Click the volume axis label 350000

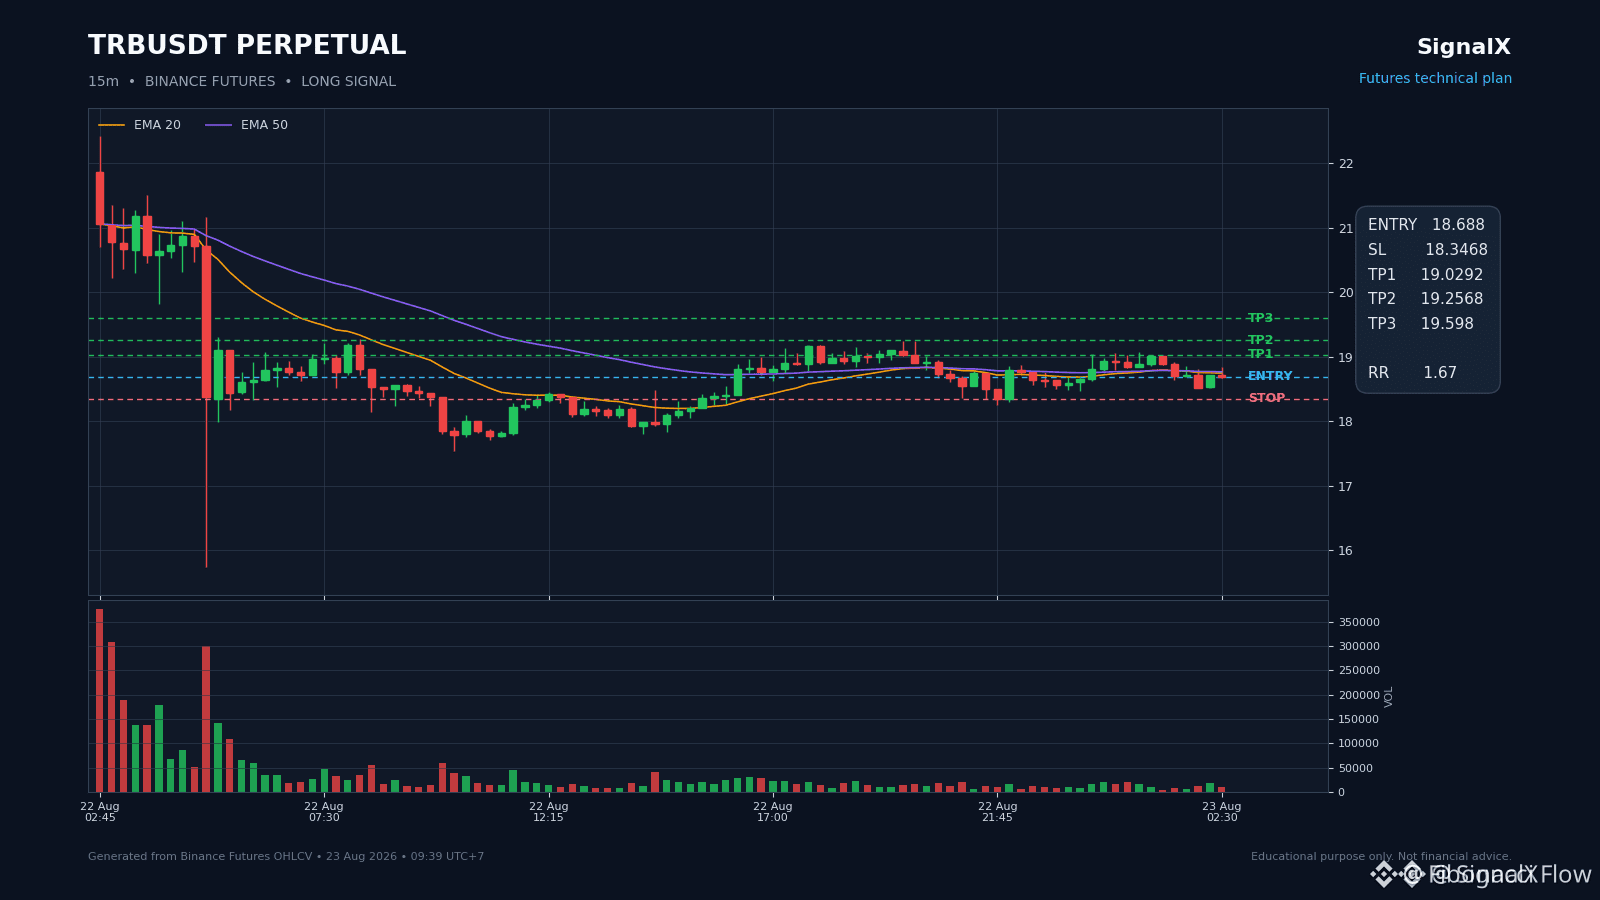coord(1359,622)
